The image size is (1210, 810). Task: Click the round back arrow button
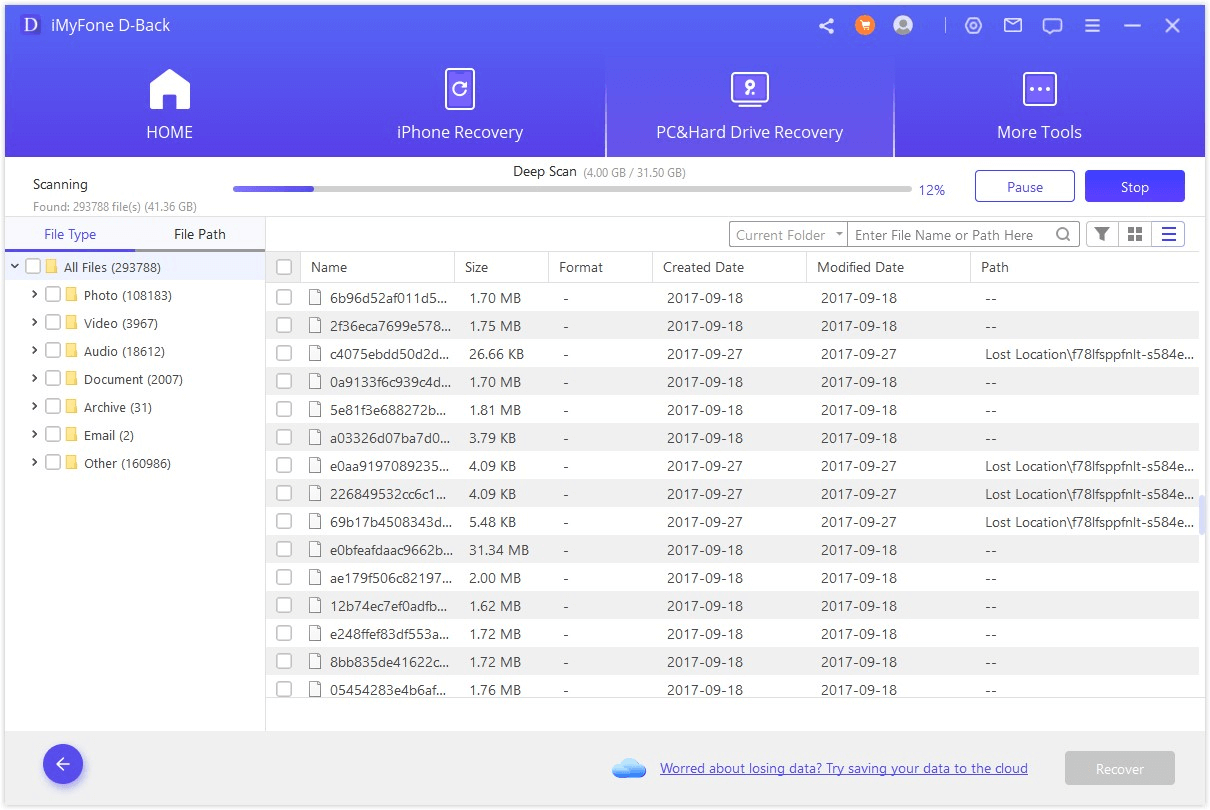tap(63, 765)
